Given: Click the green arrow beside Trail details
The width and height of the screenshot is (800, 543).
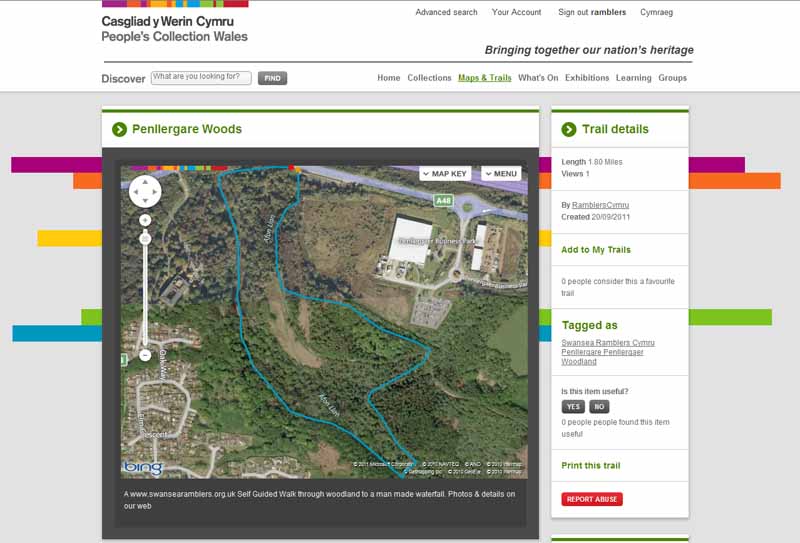Looking at the screenshot, I should (x=569, y=129).
